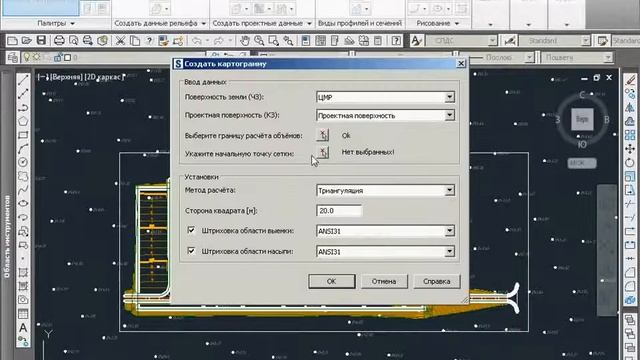Save the drawing with the floppy disk icon
Image resolution: width=640 pixels, height=360 pixels.
(x=41, y=40)
